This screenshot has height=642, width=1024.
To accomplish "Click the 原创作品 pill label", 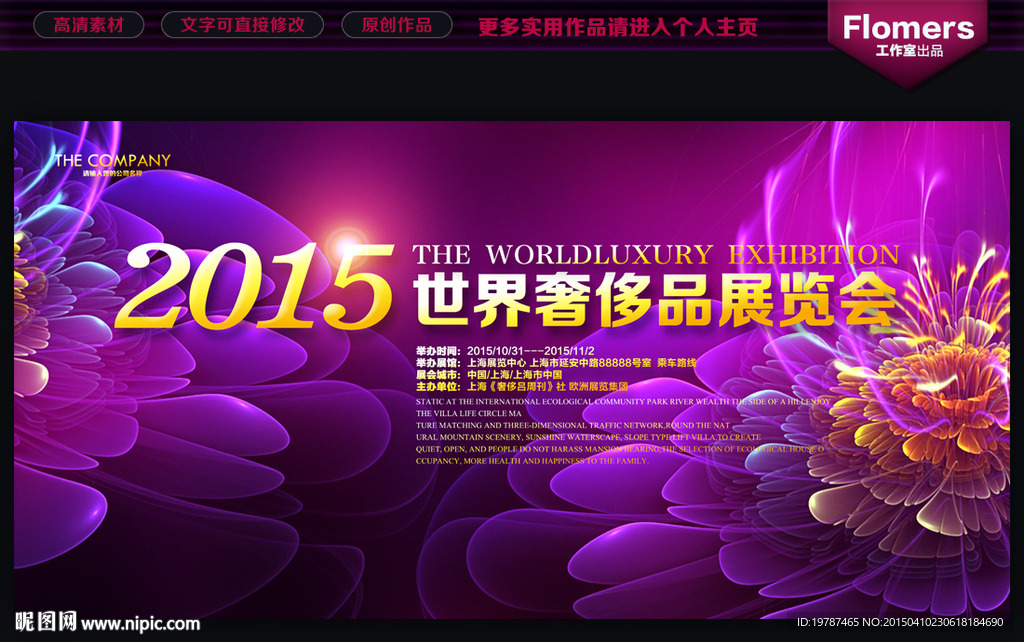I will click(x=396, y=25).
